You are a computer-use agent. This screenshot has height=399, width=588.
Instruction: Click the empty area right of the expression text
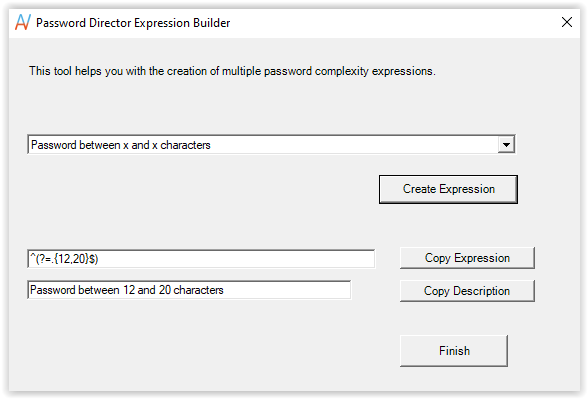(236, 259)
